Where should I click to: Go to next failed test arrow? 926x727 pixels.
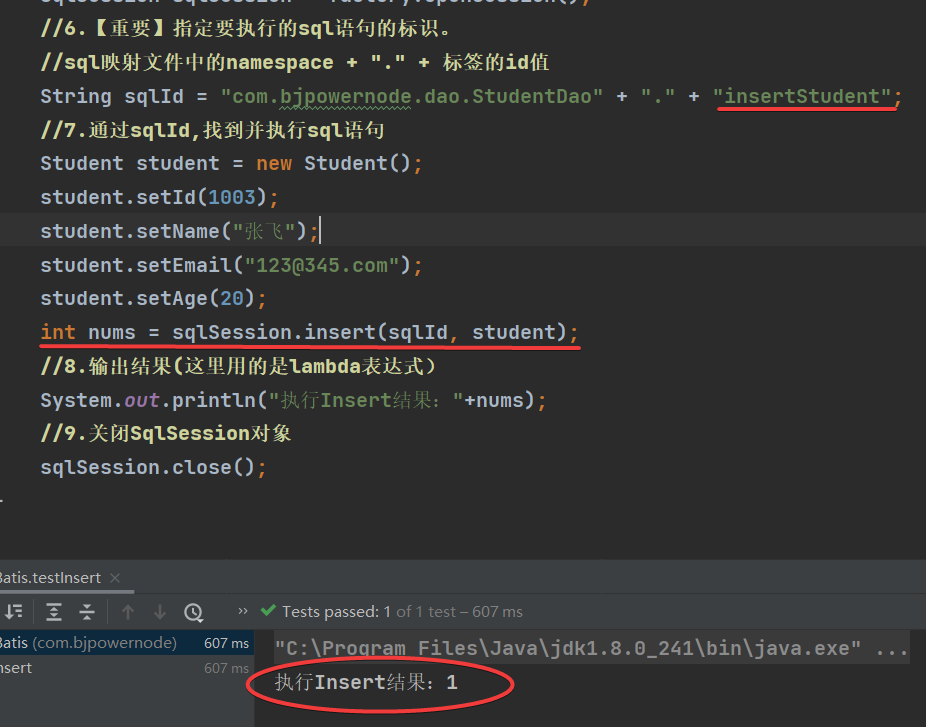tap(160, 612)
